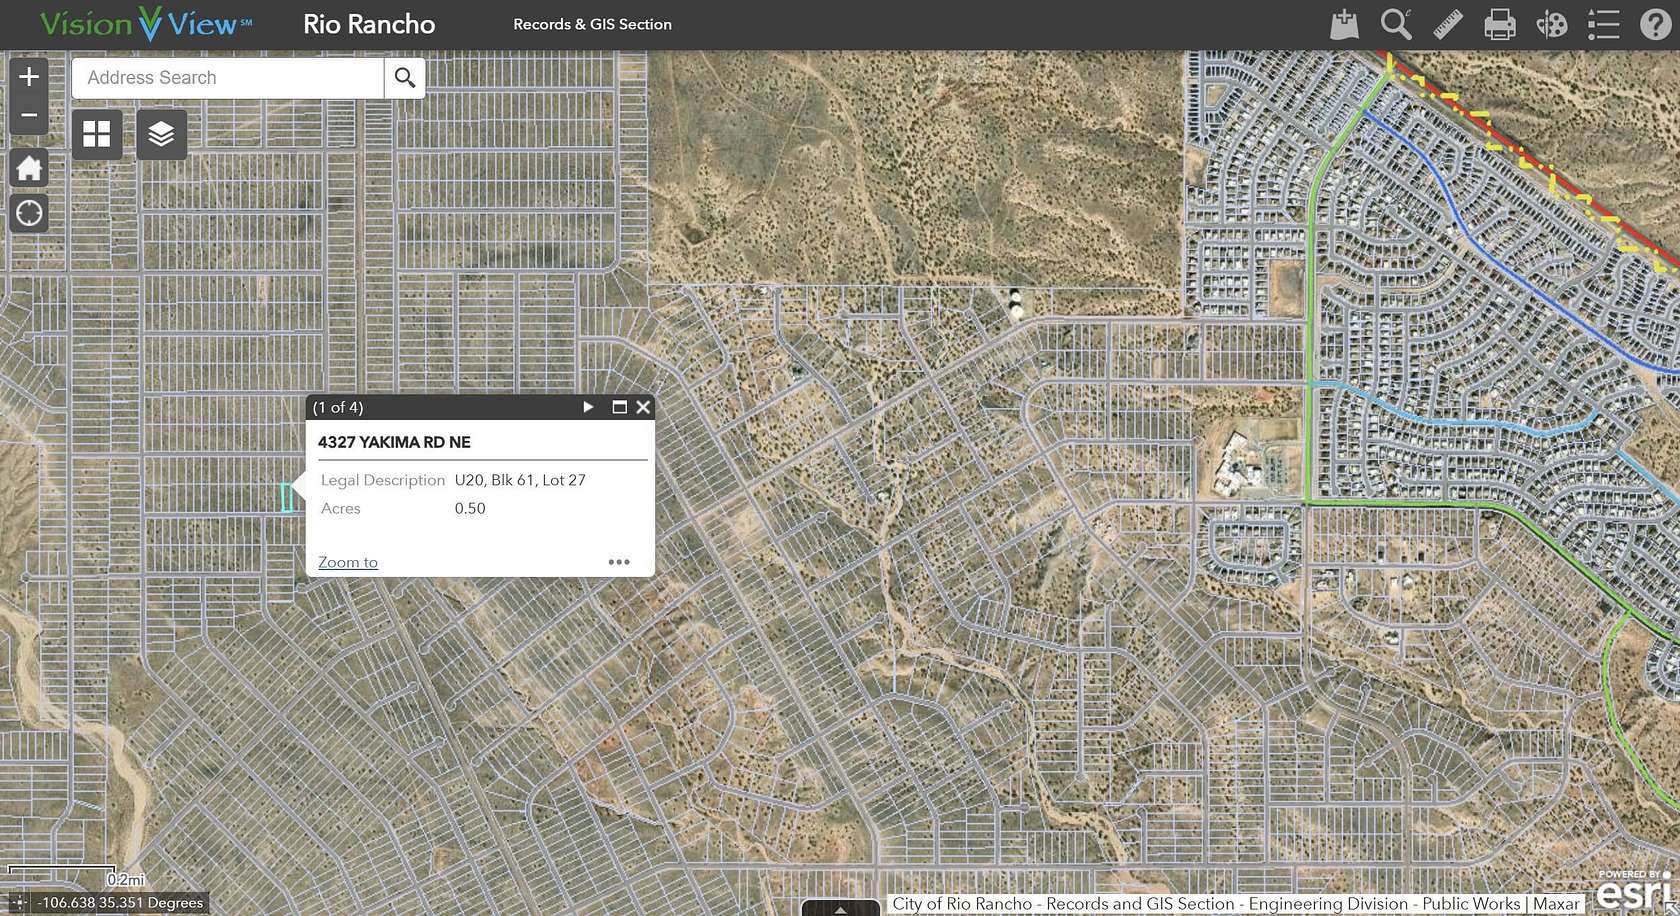This screenshot has width=1680, height=916.
Task: Click the plus zoom-in control
Action: point(28,76)
